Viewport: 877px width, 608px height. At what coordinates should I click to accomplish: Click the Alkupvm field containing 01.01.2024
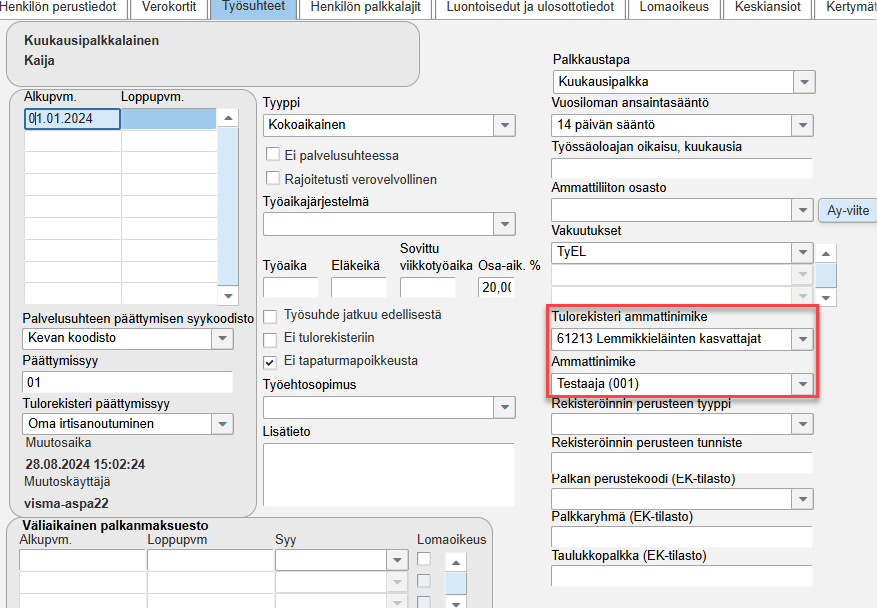[70, 118]
